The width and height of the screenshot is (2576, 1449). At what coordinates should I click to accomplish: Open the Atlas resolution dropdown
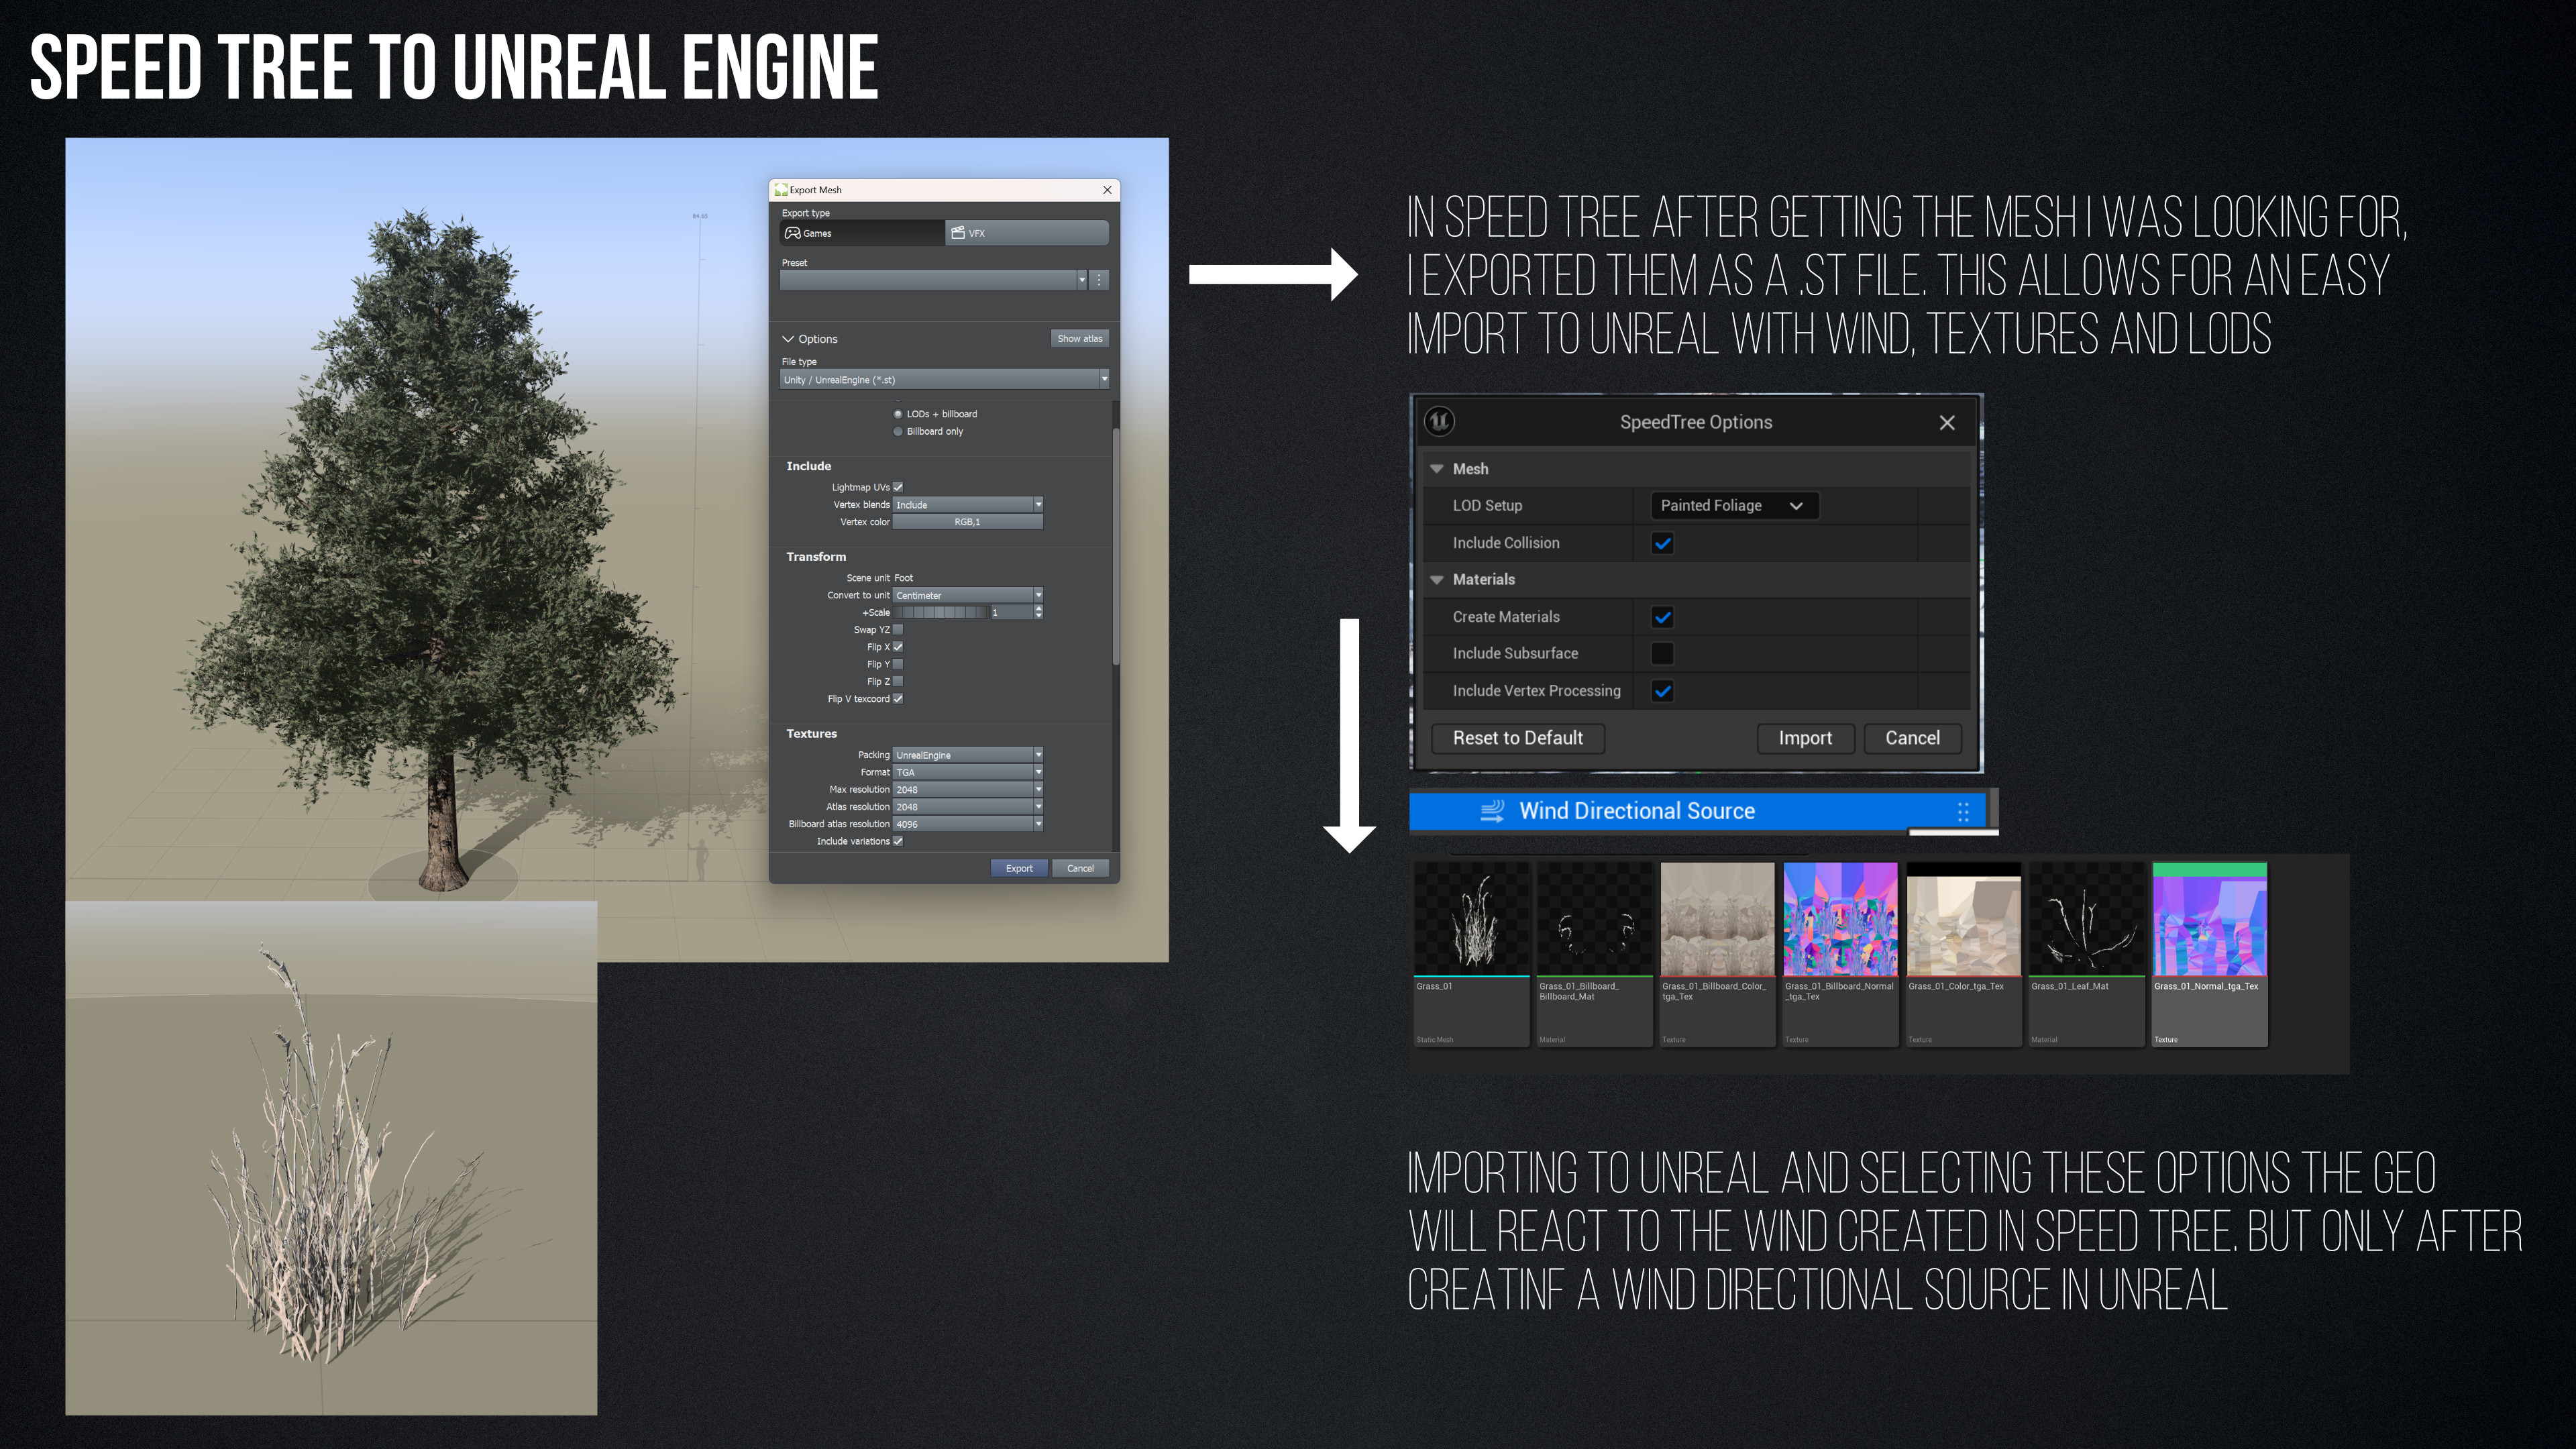point(968,807)
